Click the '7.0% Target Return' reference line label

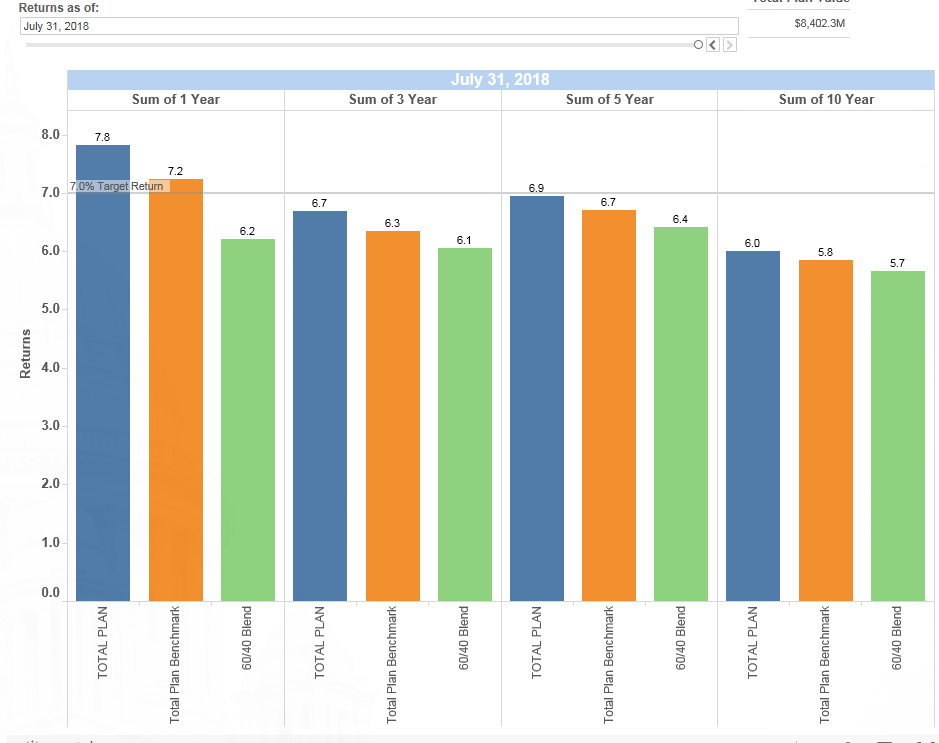pos(116,186)
